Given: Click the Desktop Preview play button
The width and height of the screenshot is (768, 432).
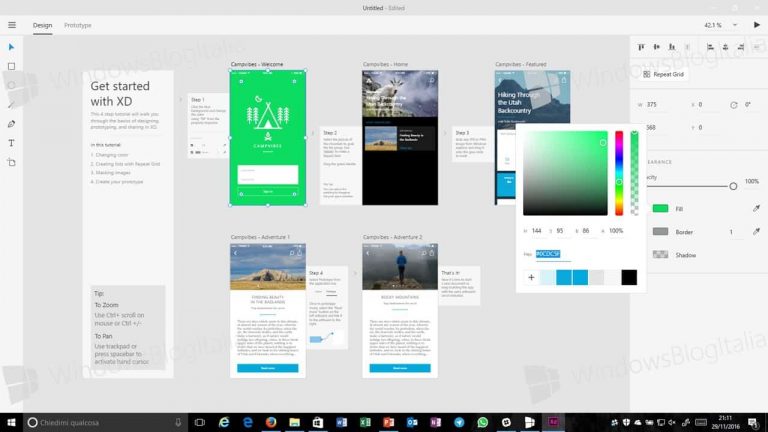Looking at the screenshot, I should 756,24.
